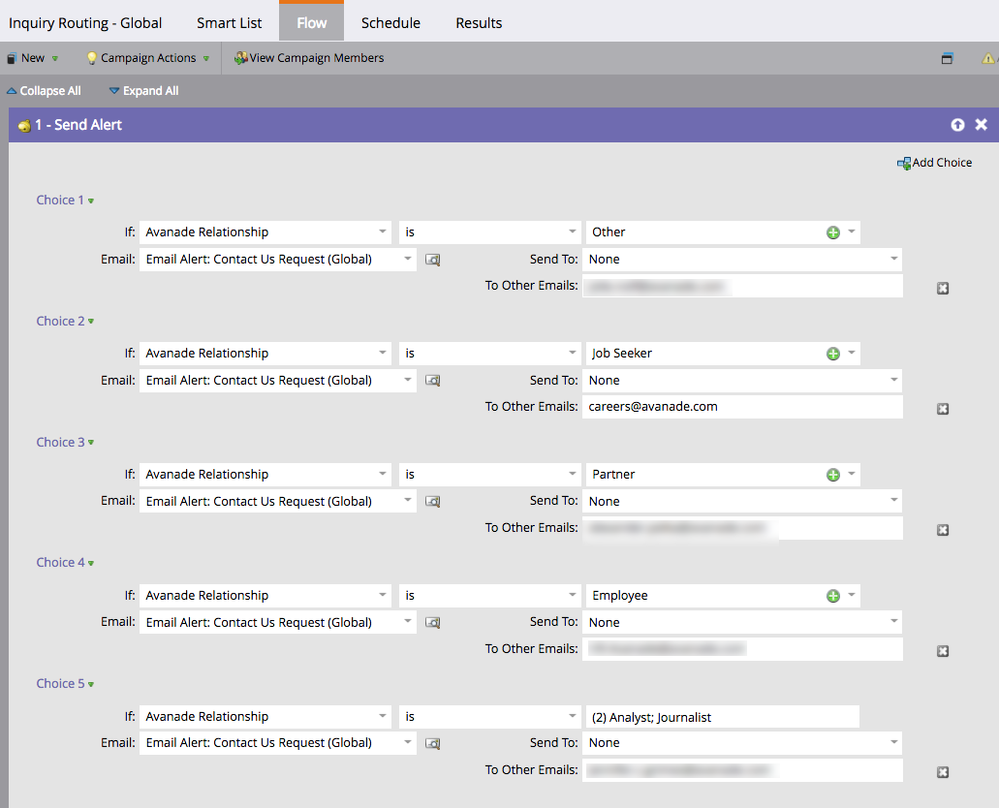This screenshot has height=808, width=999.
Task: Click Choice 1 To Other Emails field
Action: pyautogui.click(x=742, y=286)
